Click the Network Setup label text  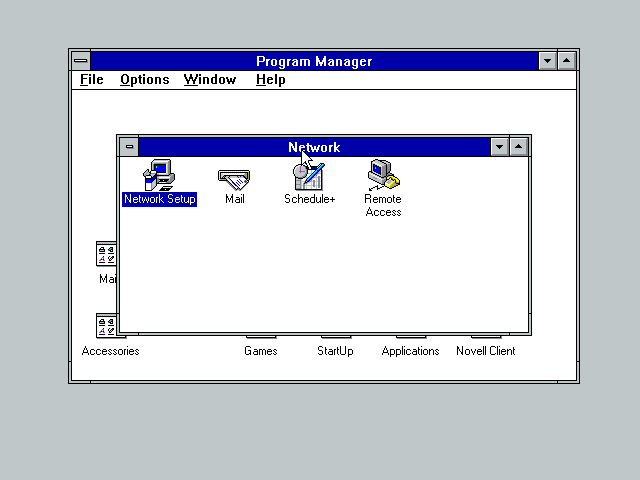(160, 199)
